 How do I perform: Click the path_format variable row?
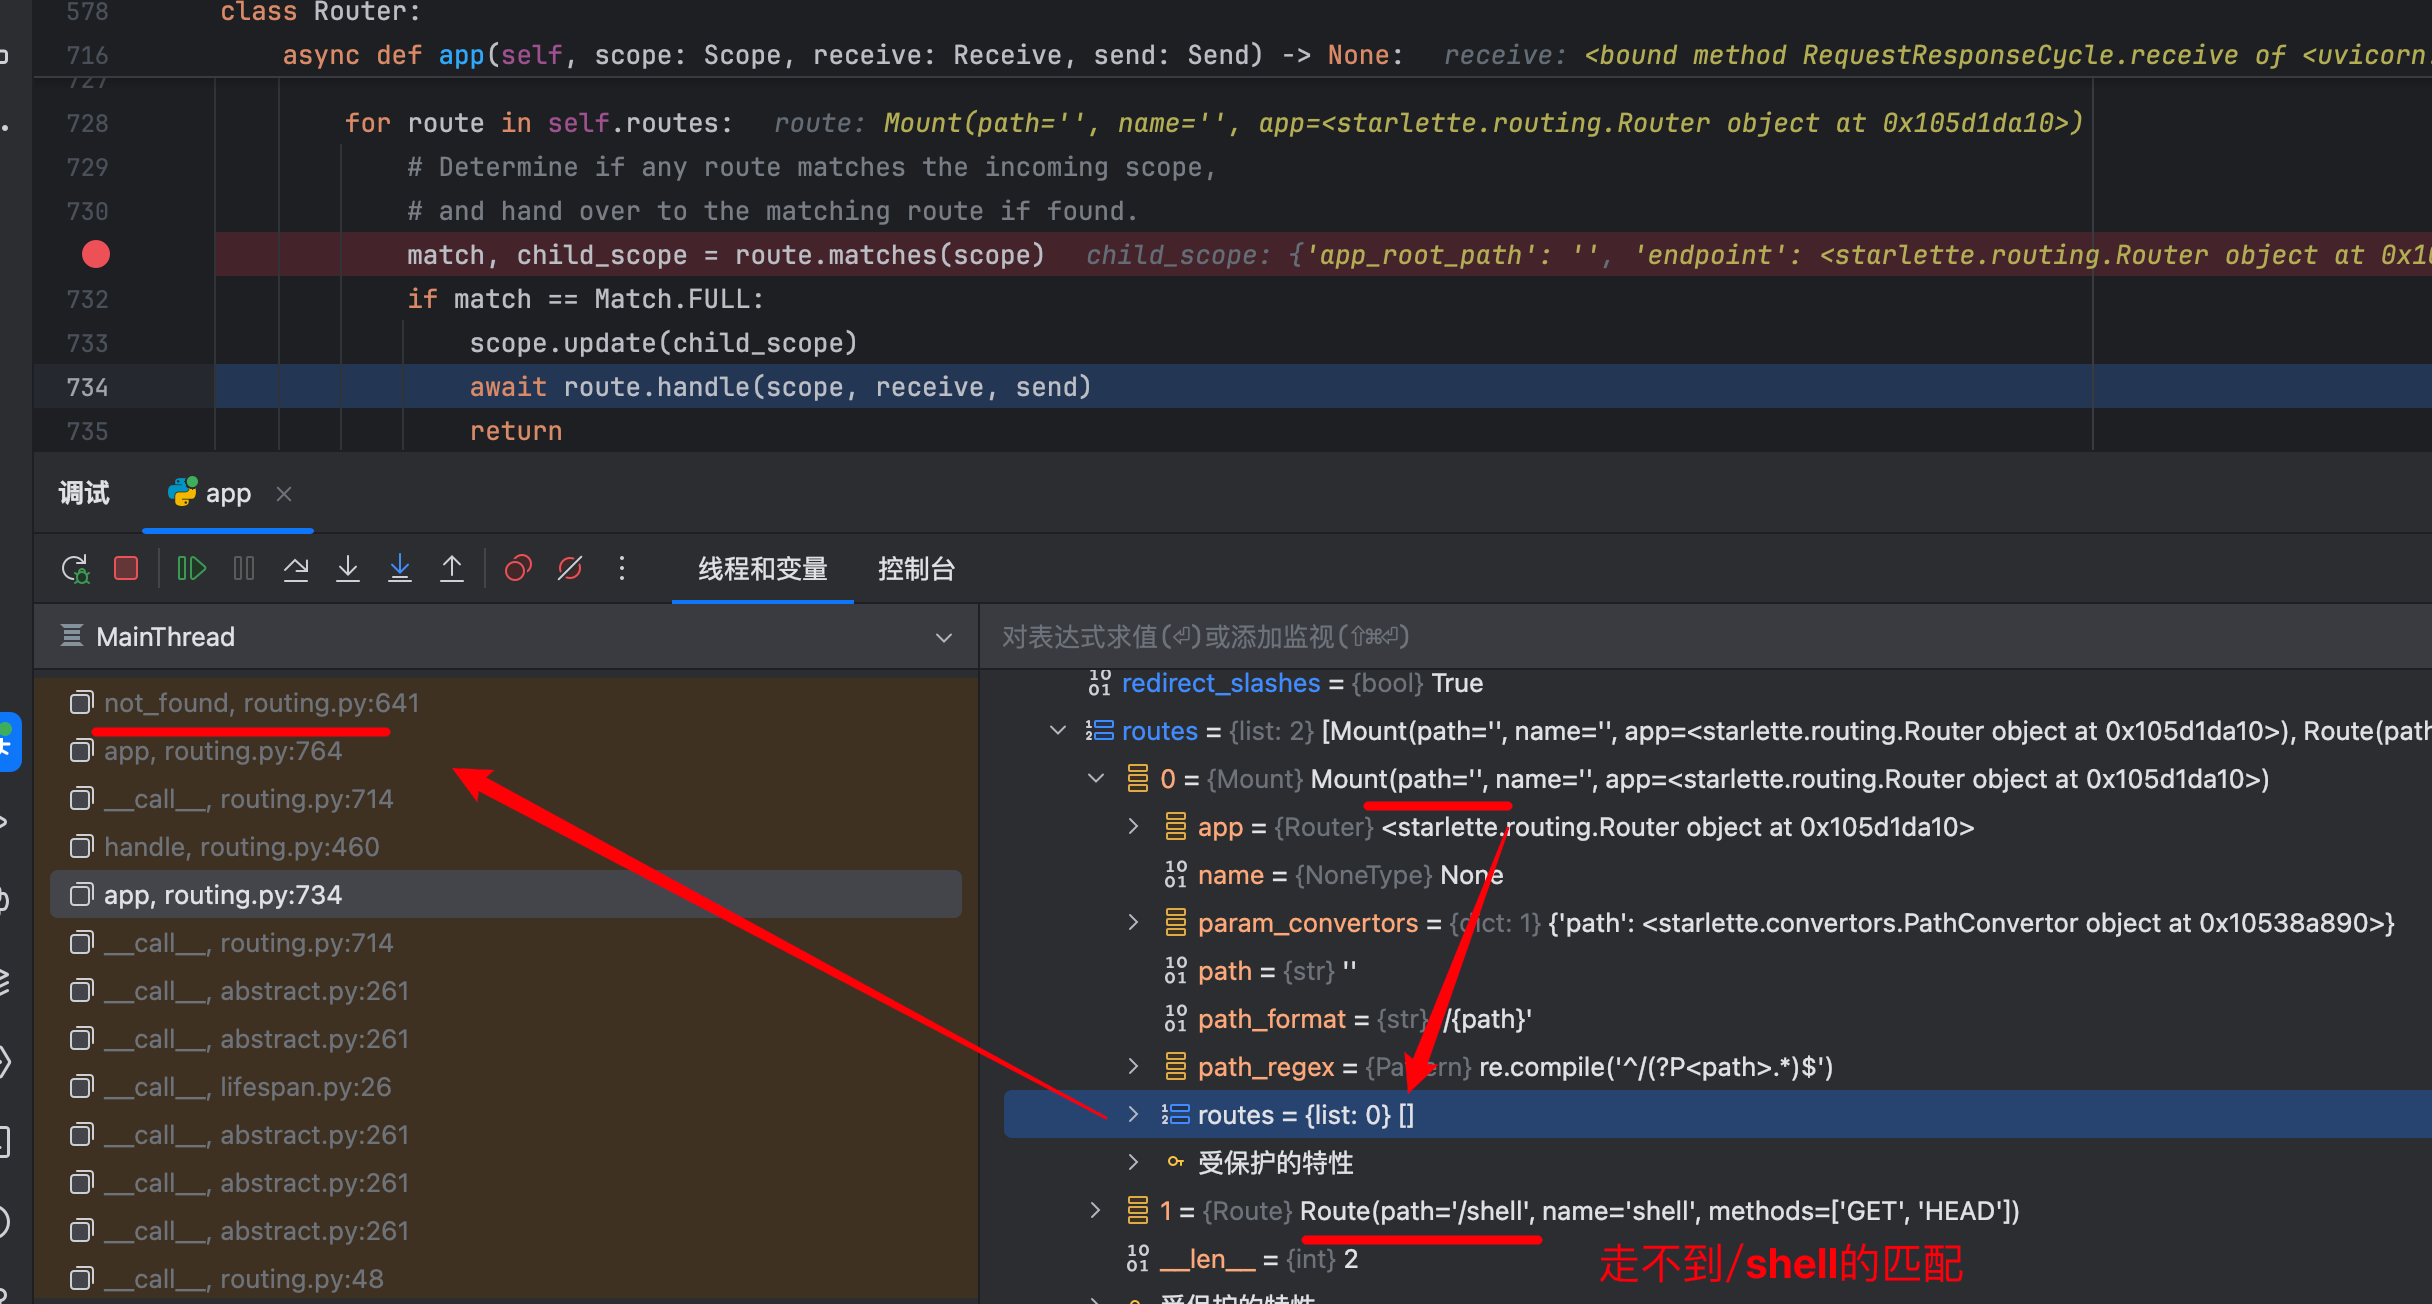click(1717, 1019)
